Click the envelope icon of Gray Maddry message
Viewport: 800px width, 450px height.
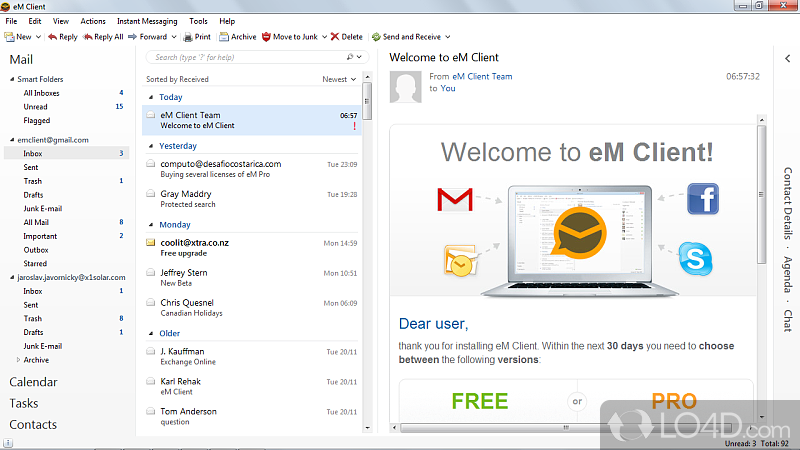[x=151, y=193]
